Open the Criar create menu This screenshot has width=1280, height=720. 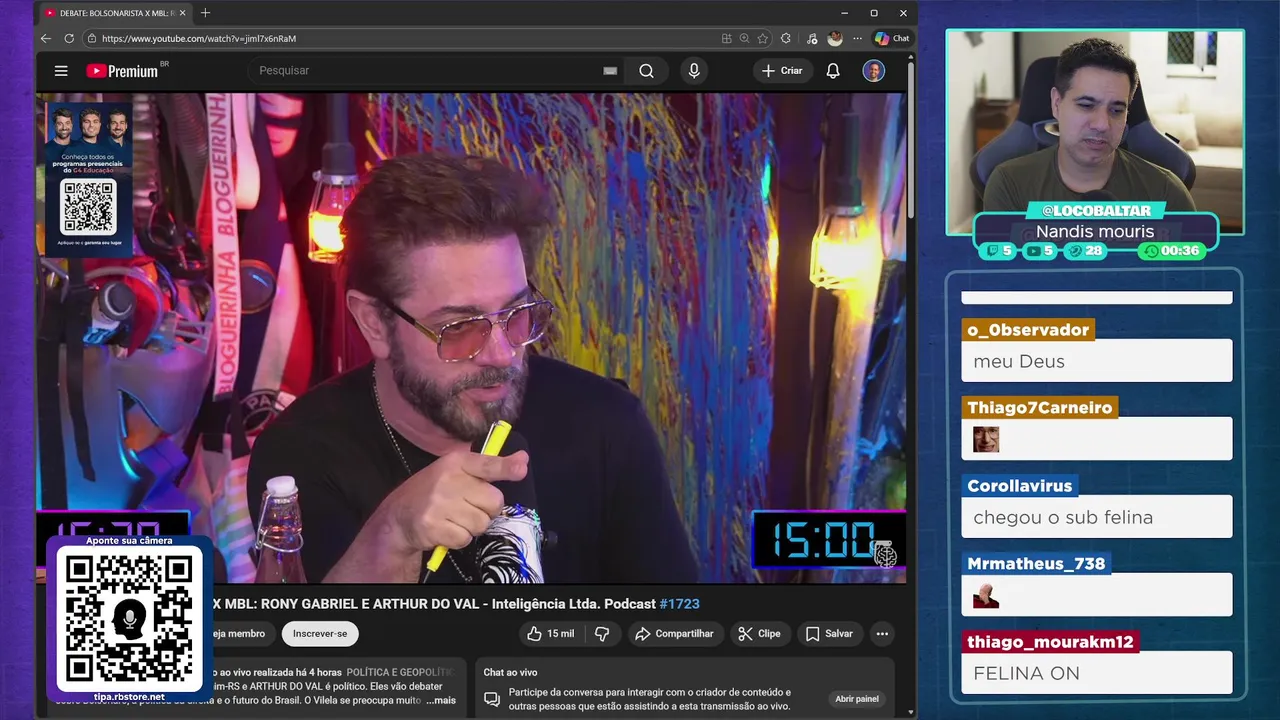(x=782, y=71)
